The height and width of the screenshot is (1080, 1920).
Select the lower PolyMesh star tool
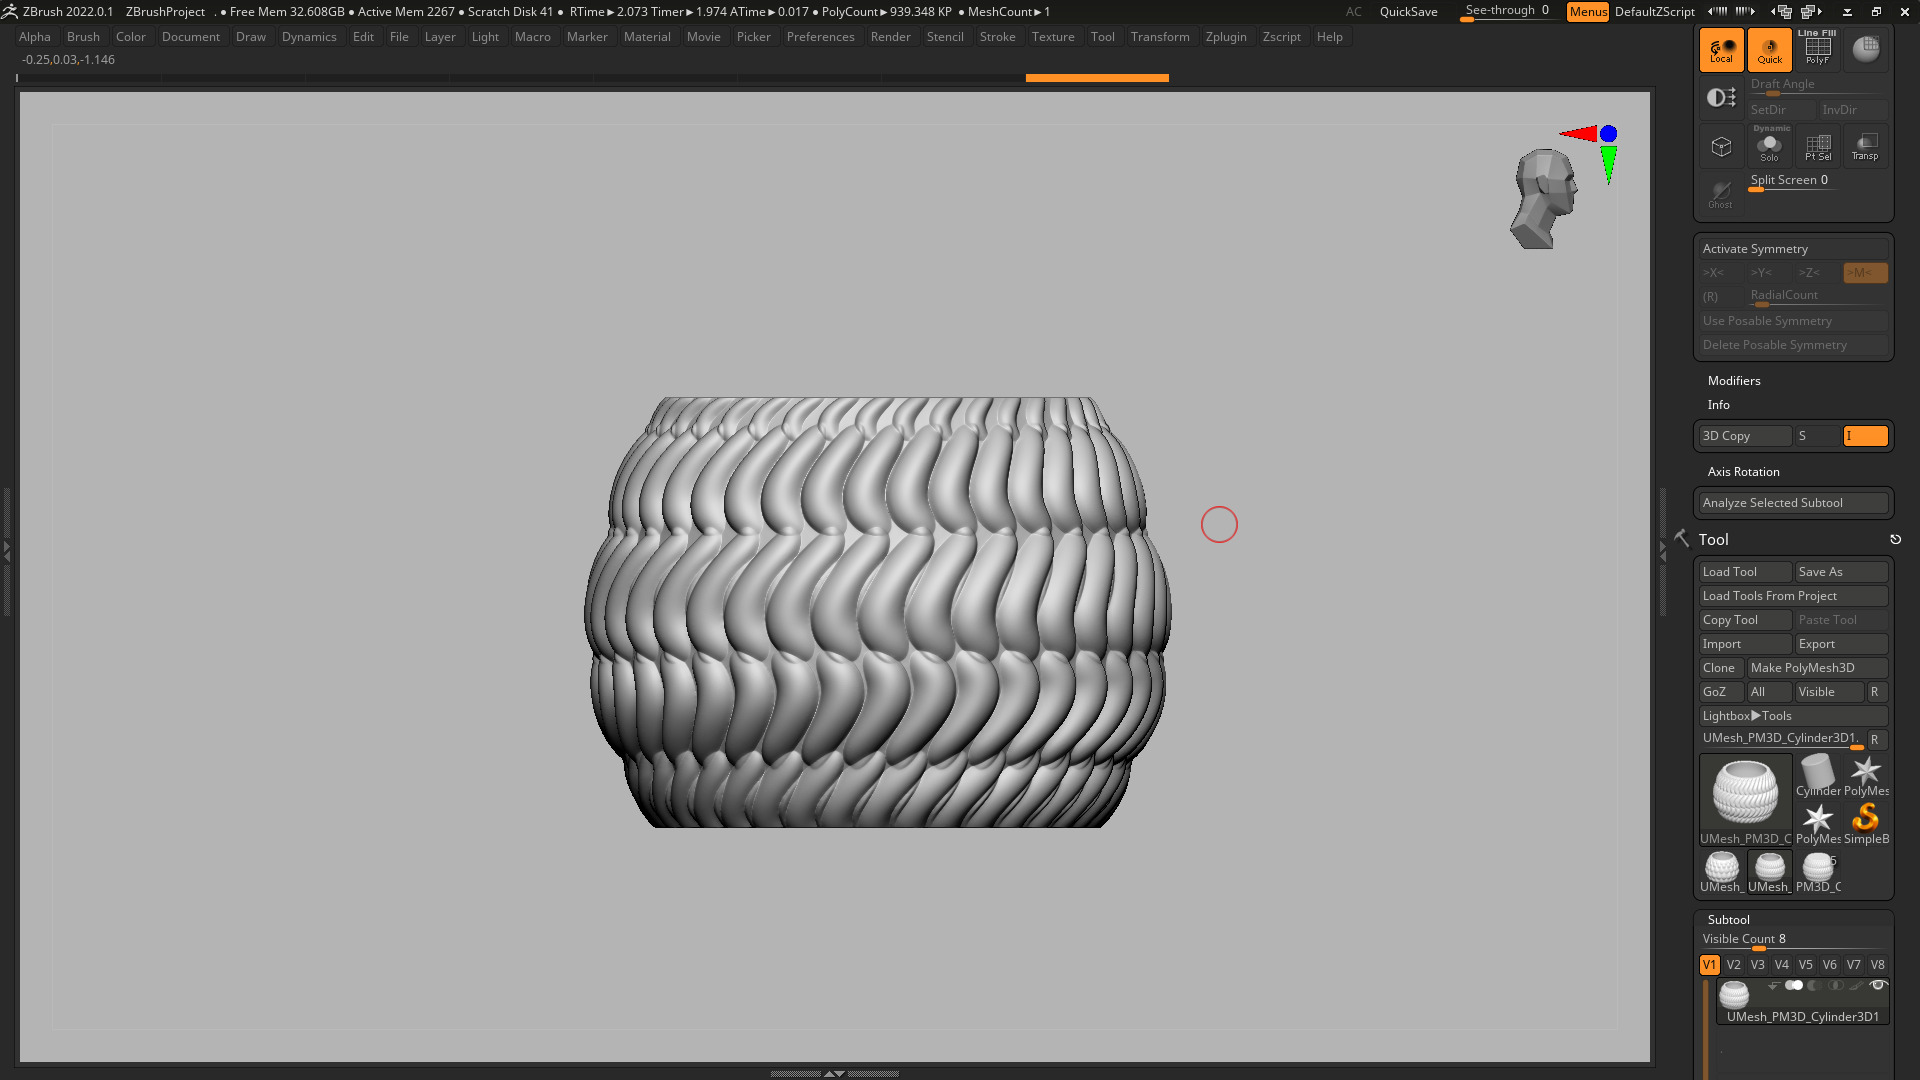pos(1817,824)
